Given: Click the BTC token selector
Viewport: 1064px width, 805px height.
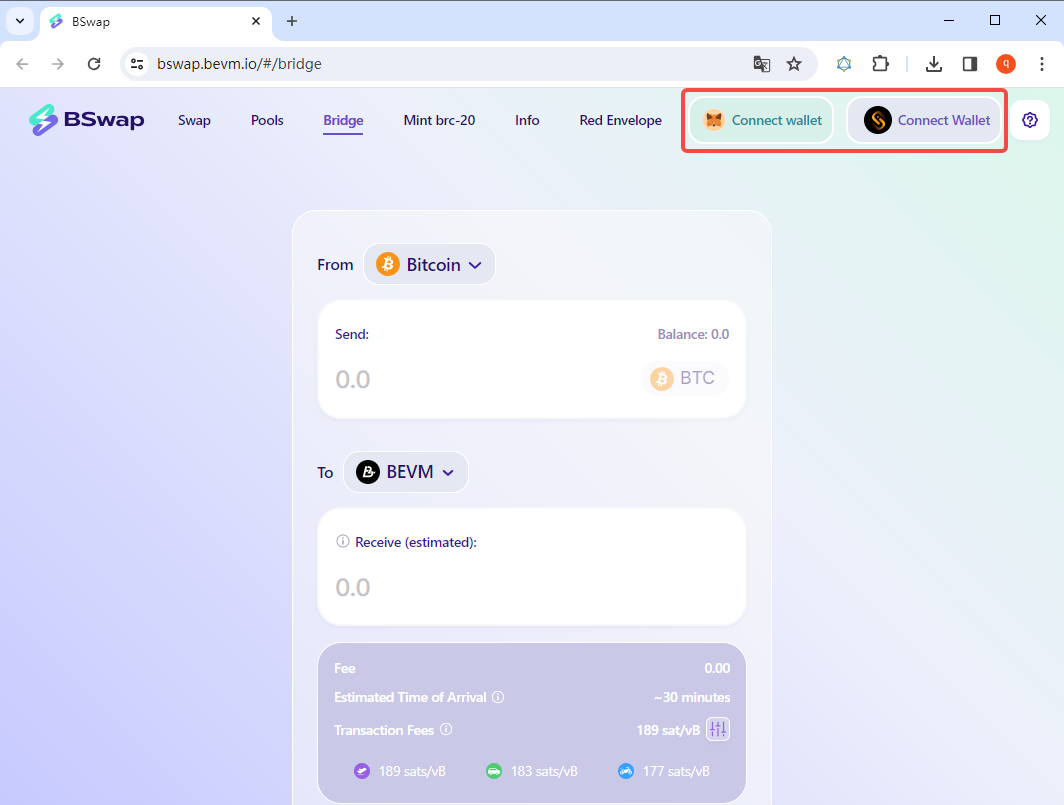Looking at the screenshot, I should click(x=684, y=378).
